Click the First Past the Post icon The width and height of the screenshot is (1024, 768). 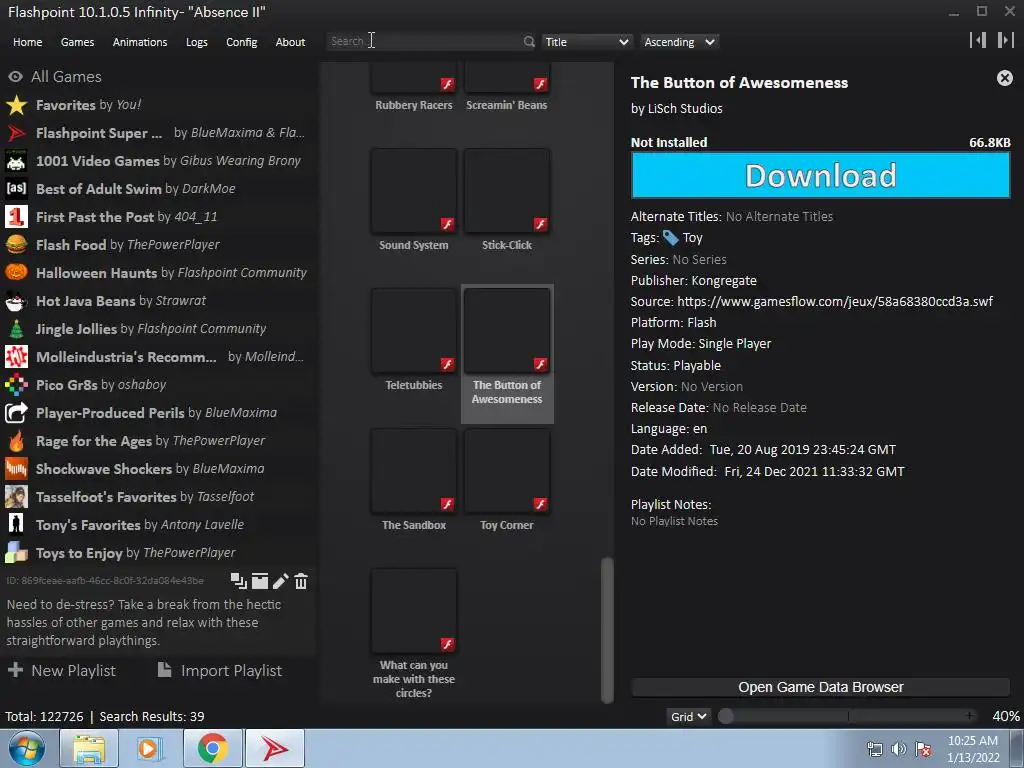tap(16, 217)
